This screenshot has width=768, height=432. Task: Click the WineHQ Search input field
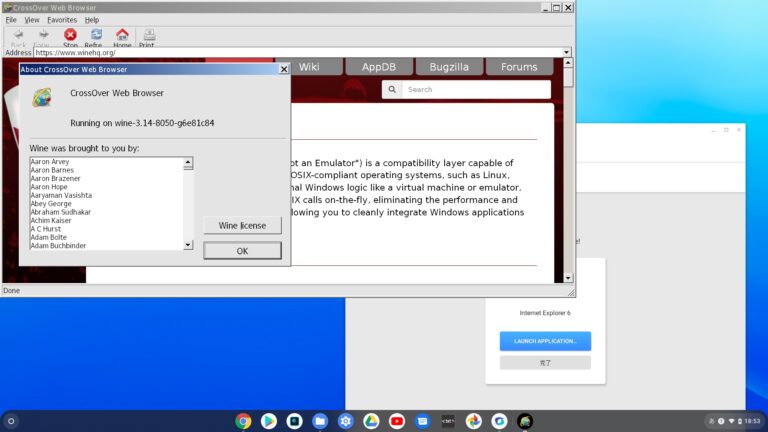[x=476, y=90]
